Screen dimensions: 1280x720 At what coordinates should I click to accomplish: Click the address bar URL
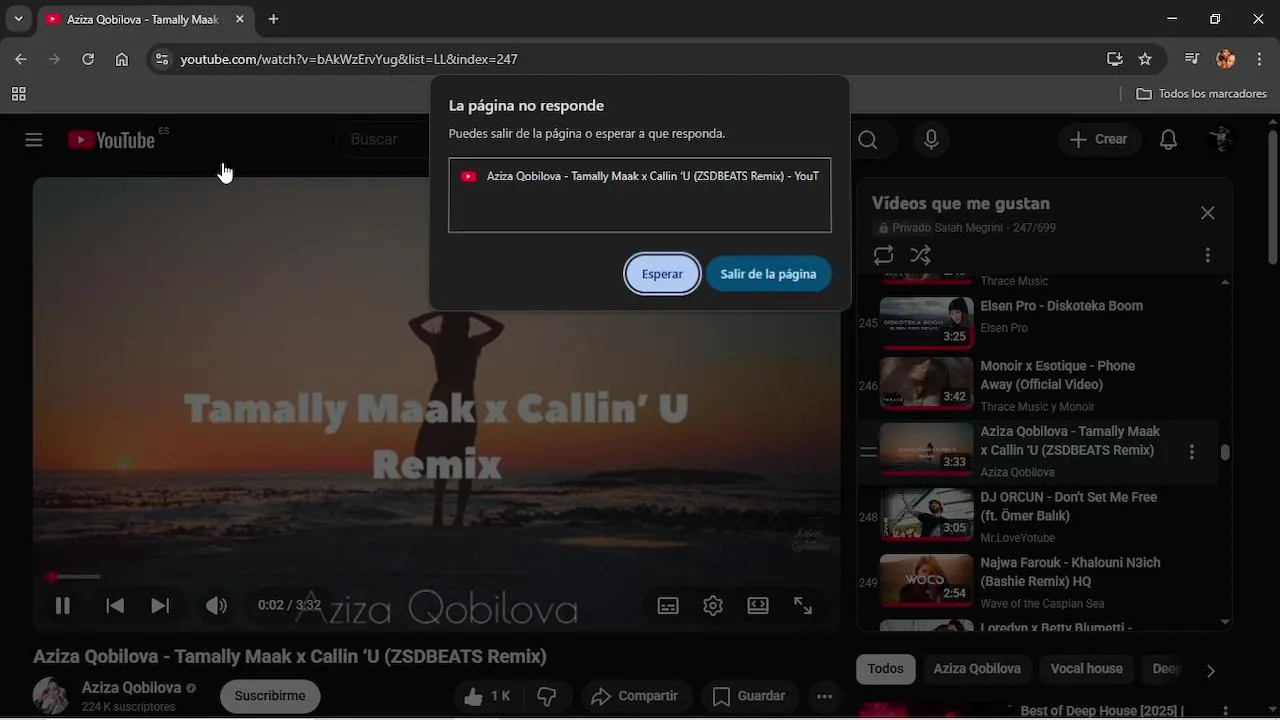(349, 59)
